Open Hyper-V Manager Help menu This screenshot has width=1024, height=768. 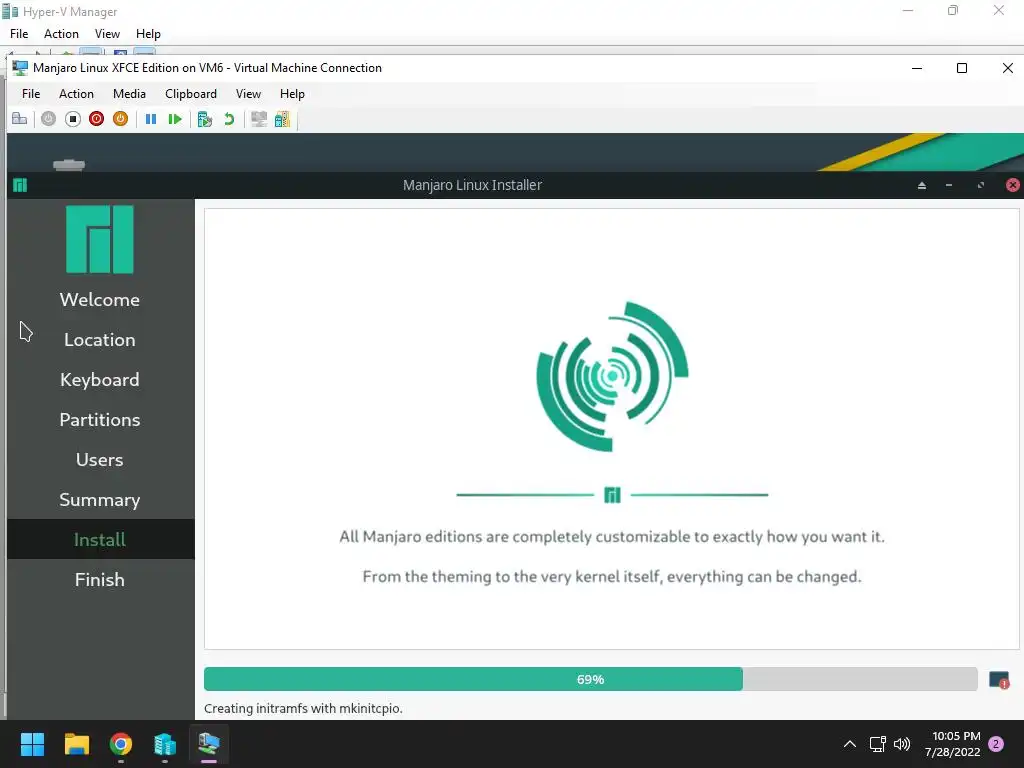pos(148,34)
